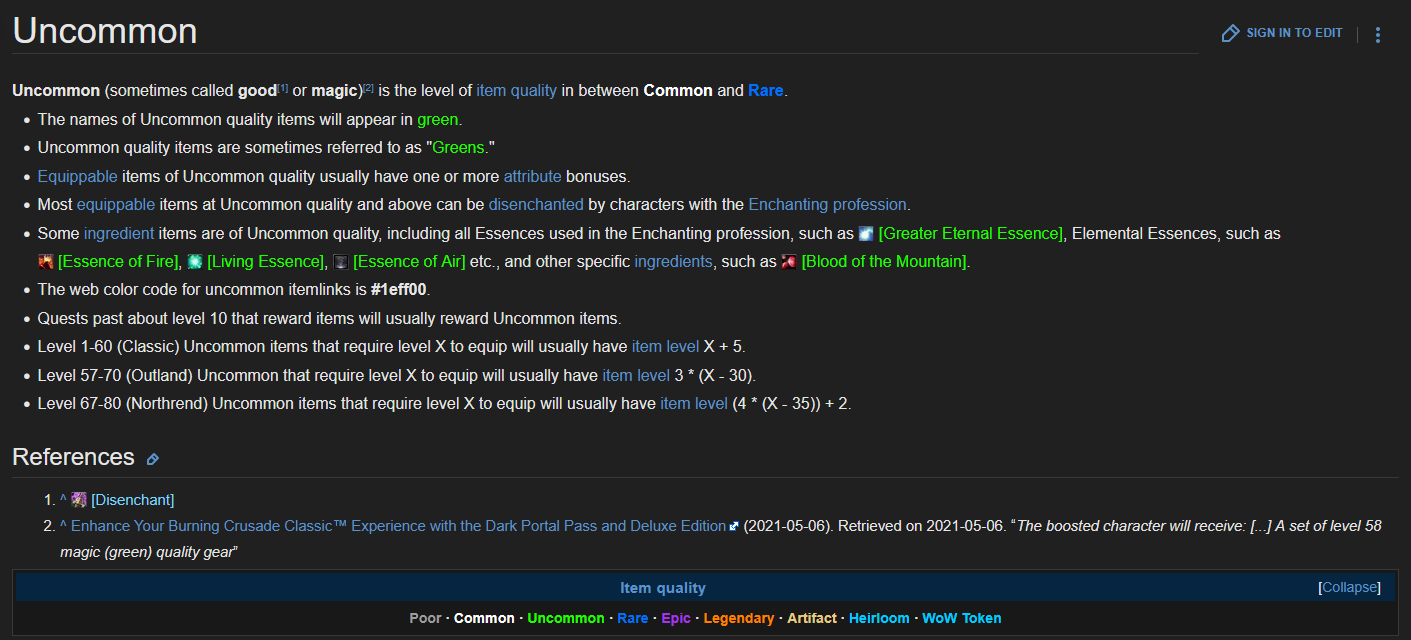
Task: Open the [Living Essence] item link
Action: pyautogui.click(x=266, y=262)
